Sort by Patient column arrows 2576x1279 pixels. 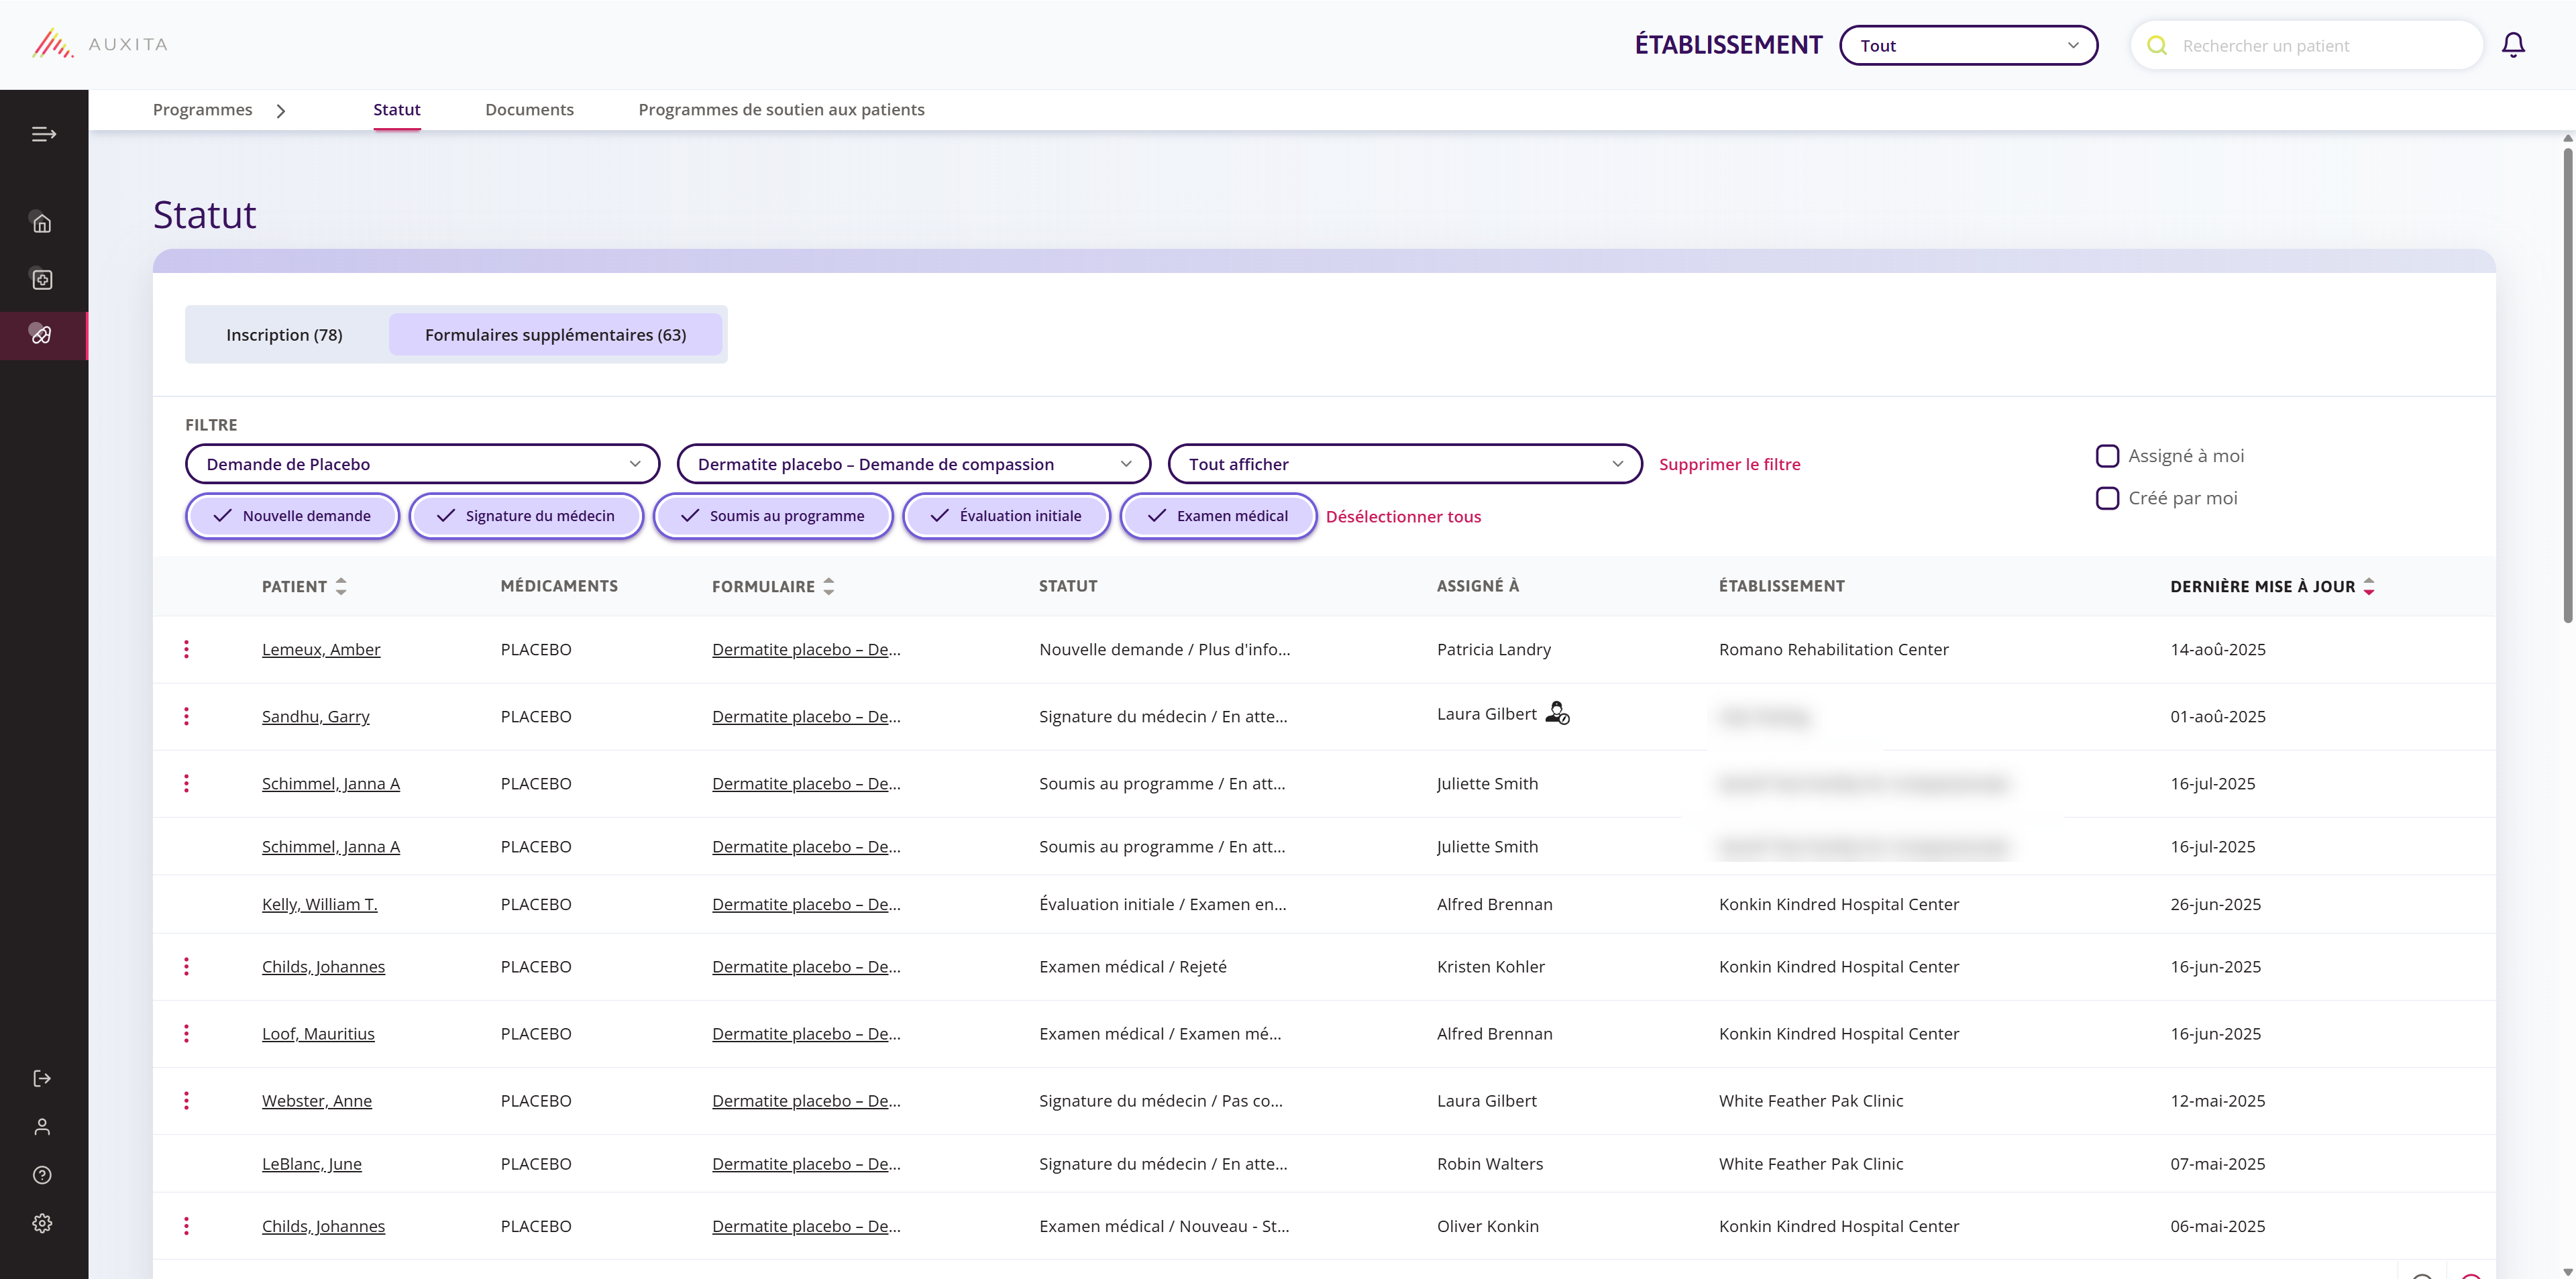[341, 586]
